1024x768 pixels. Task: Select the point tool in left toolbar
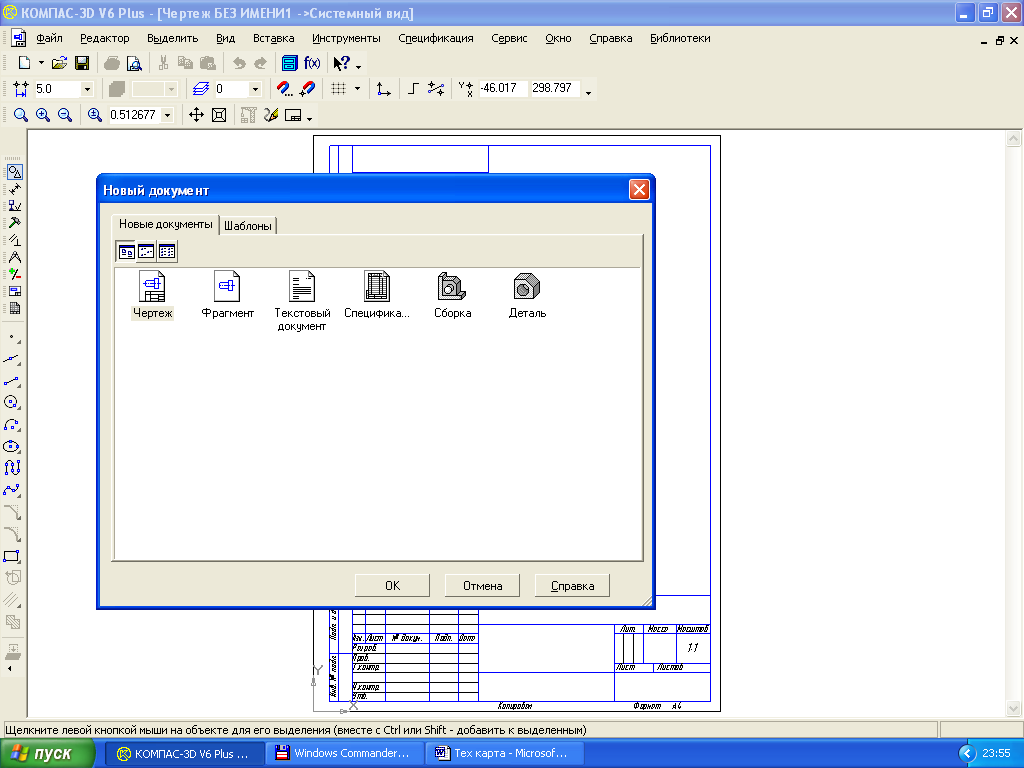click(13, 338)
